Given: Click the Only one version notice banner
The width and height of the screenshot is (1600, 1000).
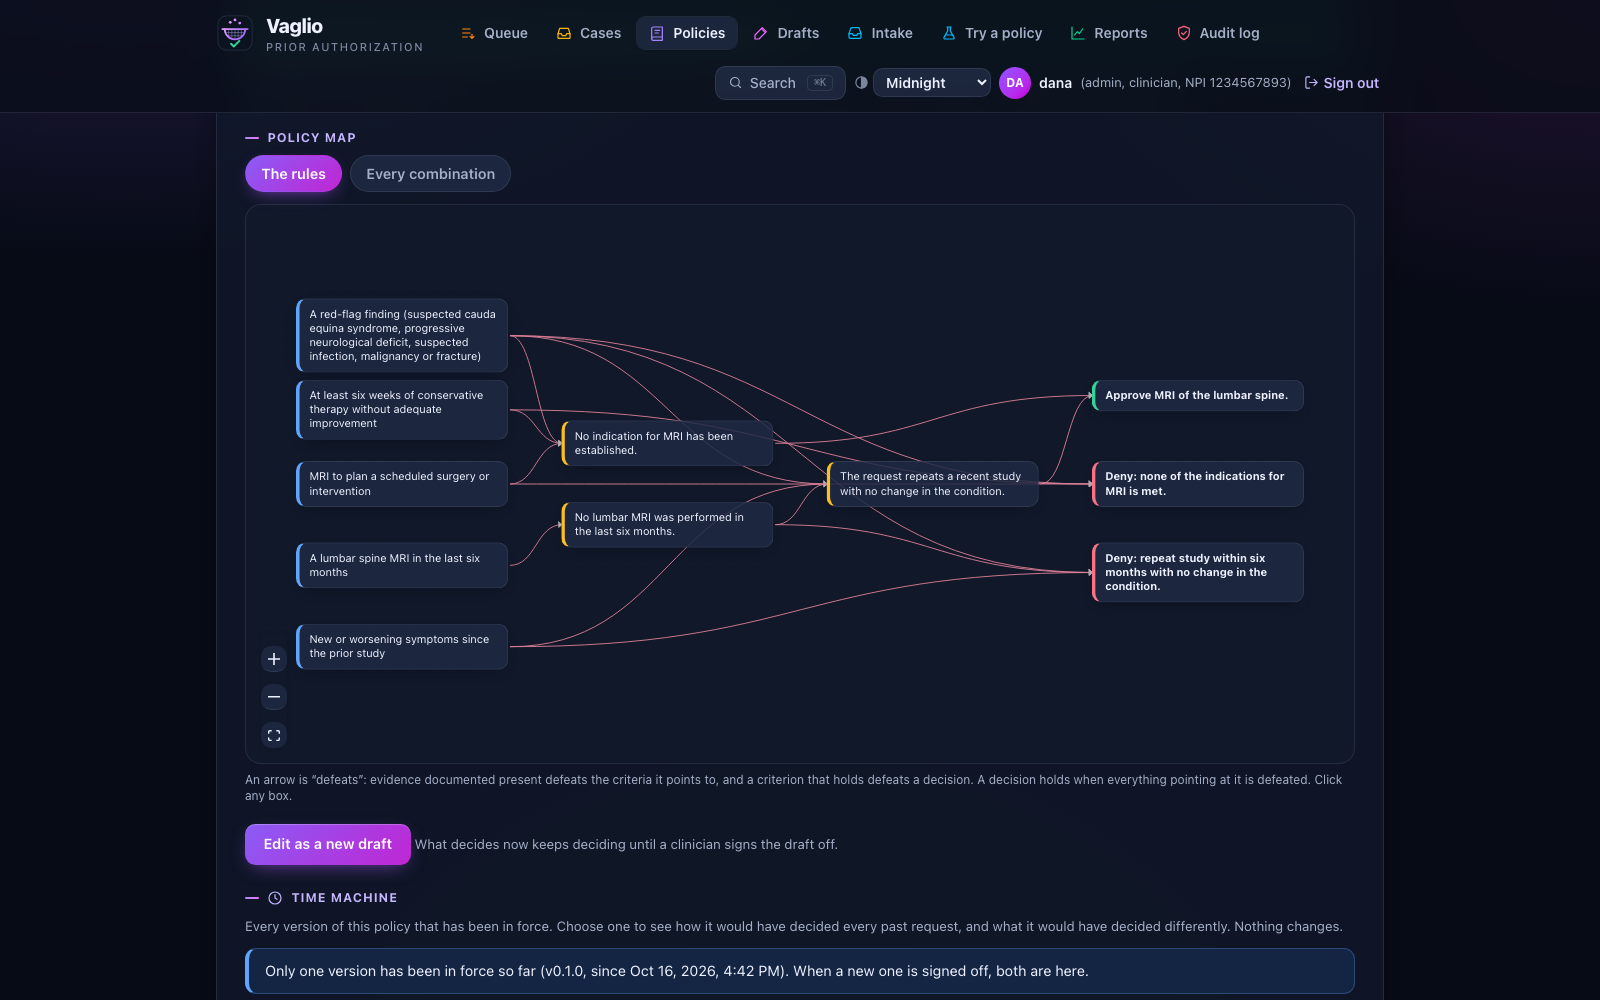Looking at the screenshot, I should (800, 971).
